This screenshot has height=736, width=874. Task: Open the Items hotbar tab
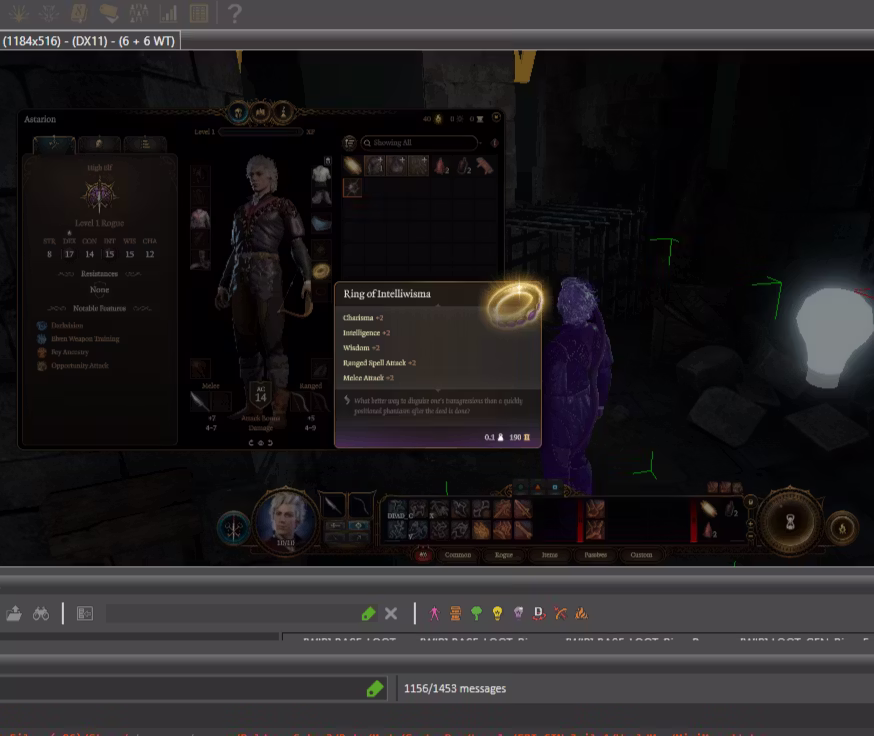(x=549, y=555)
